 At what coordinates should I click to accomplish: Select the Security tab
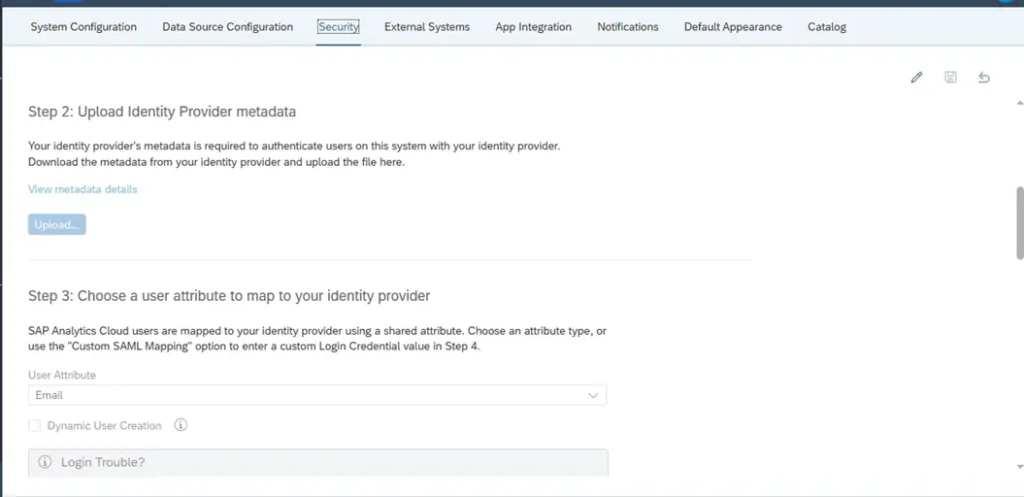click(338, 27)
